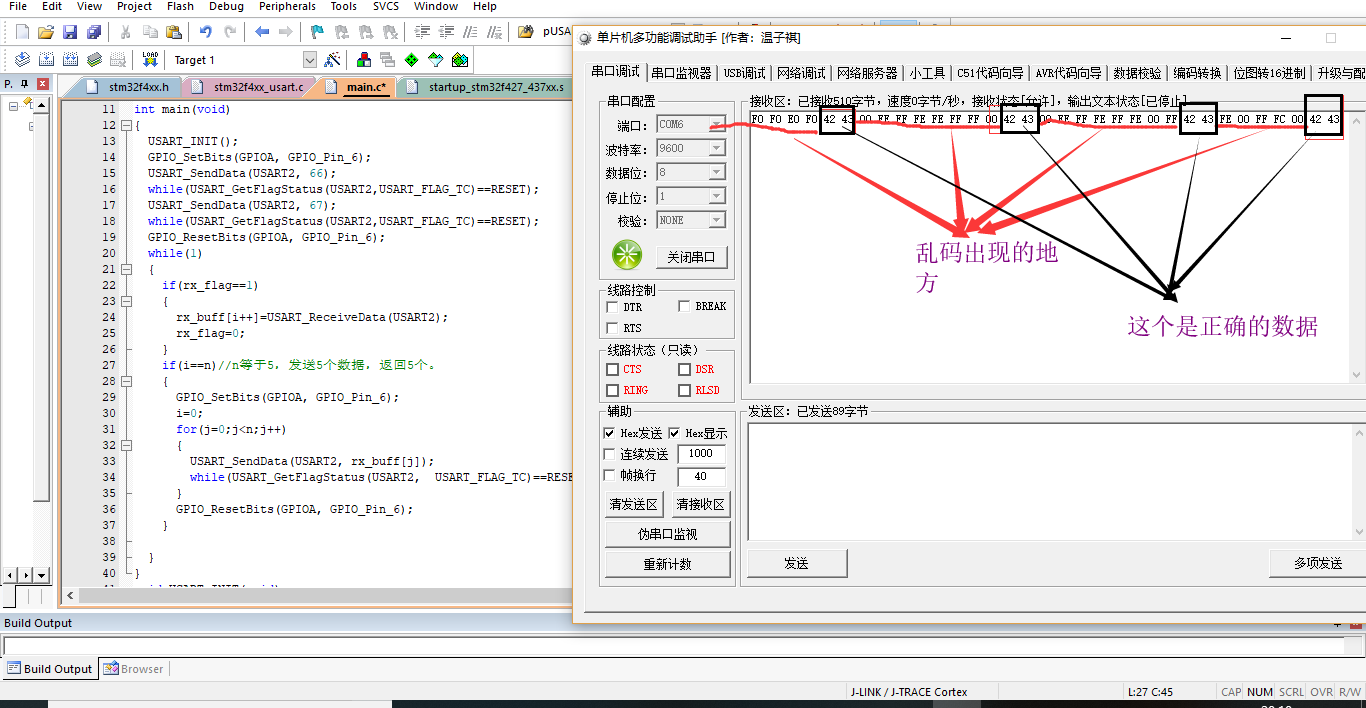
Task: Click the Build target icon
Action: pyautogui.click(x=46, y=60)
